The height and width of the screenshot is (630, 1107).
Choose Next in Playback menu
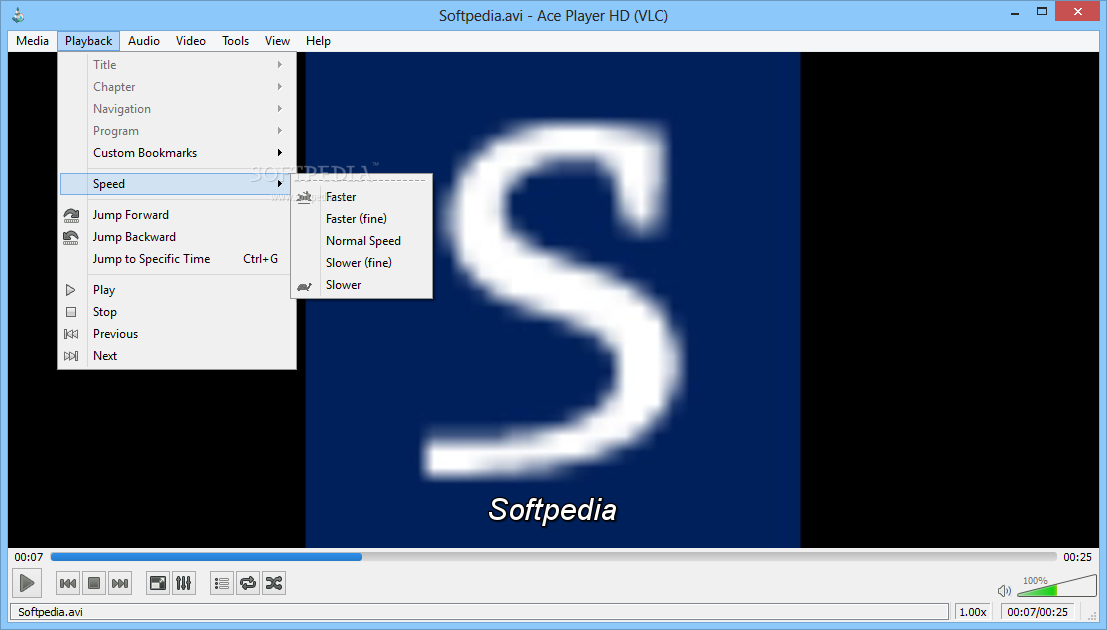coord(176,355)
